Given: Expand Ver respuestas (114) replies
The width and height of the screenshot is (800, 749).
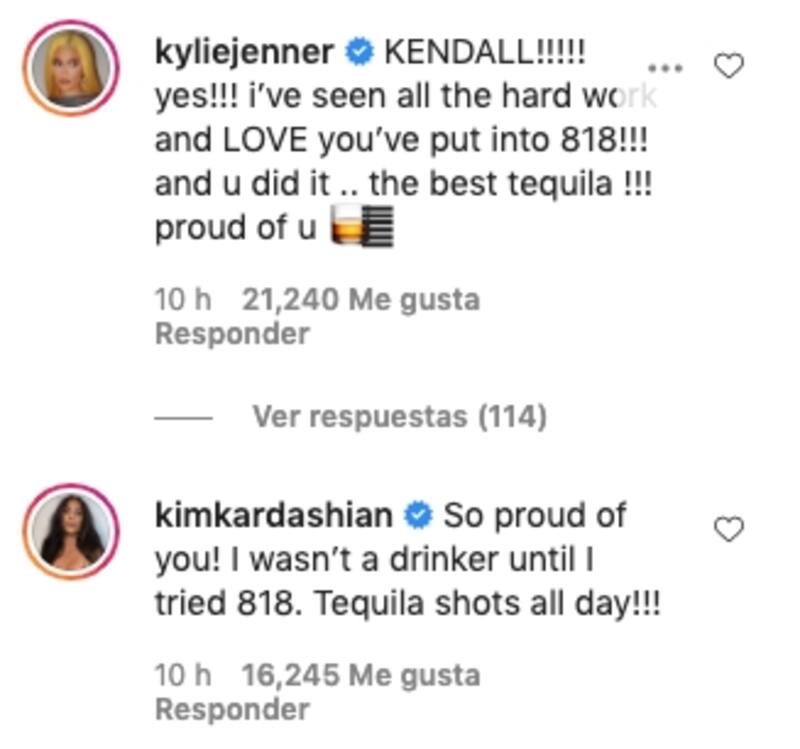Looking at the screenshot, I should tap(398, 416).
